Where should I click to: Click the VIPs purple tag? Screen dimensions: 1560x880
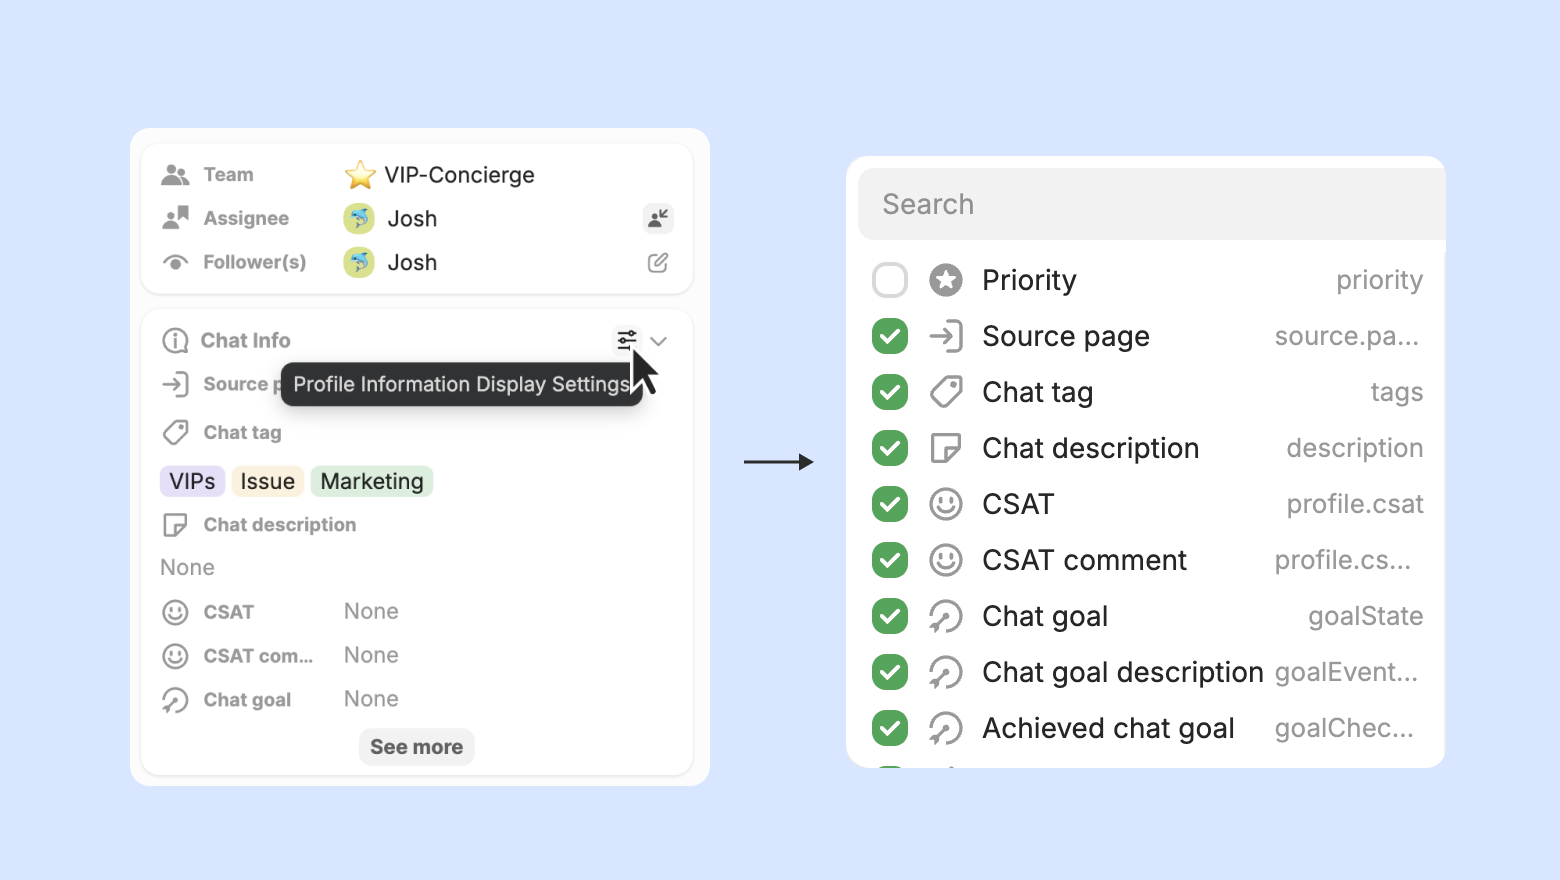click(192, 482)
